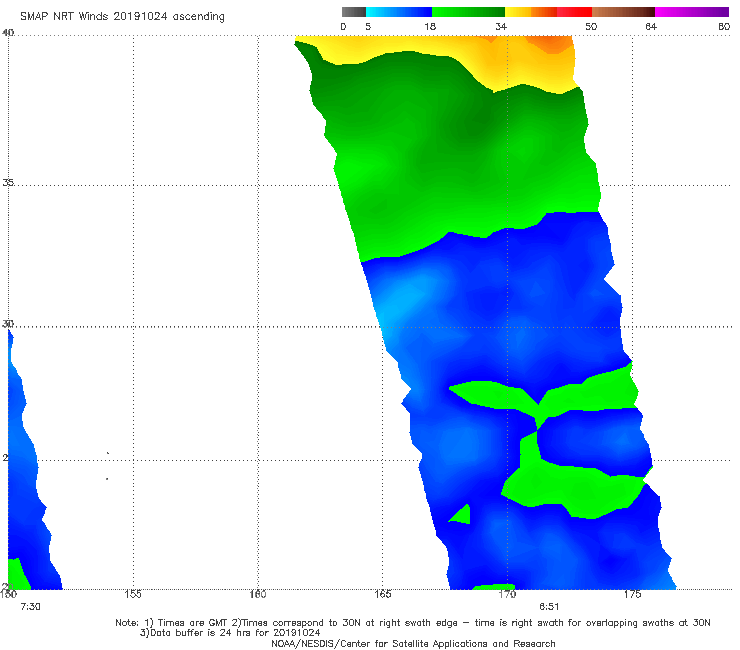The image size is (740, 650).
Task: Click the latitude label '30'
Action: [8, 324]
